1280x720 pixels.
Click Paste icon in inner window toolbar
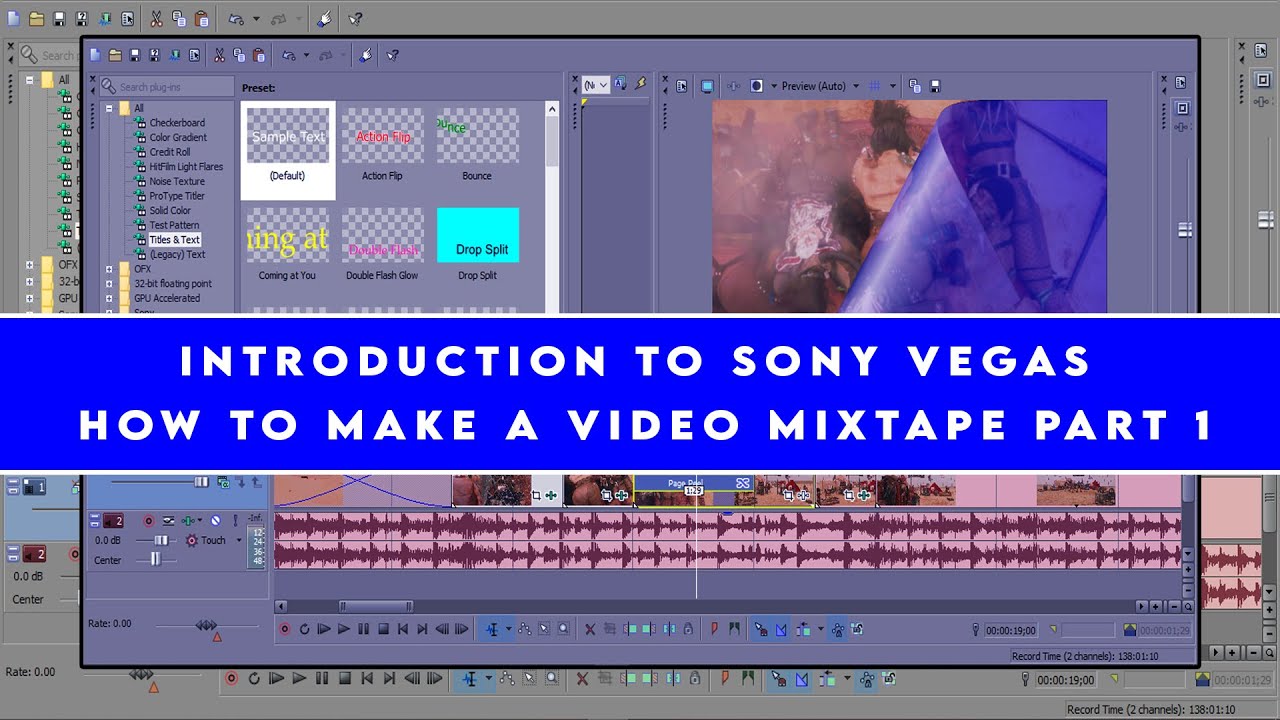tap(258, 55)
